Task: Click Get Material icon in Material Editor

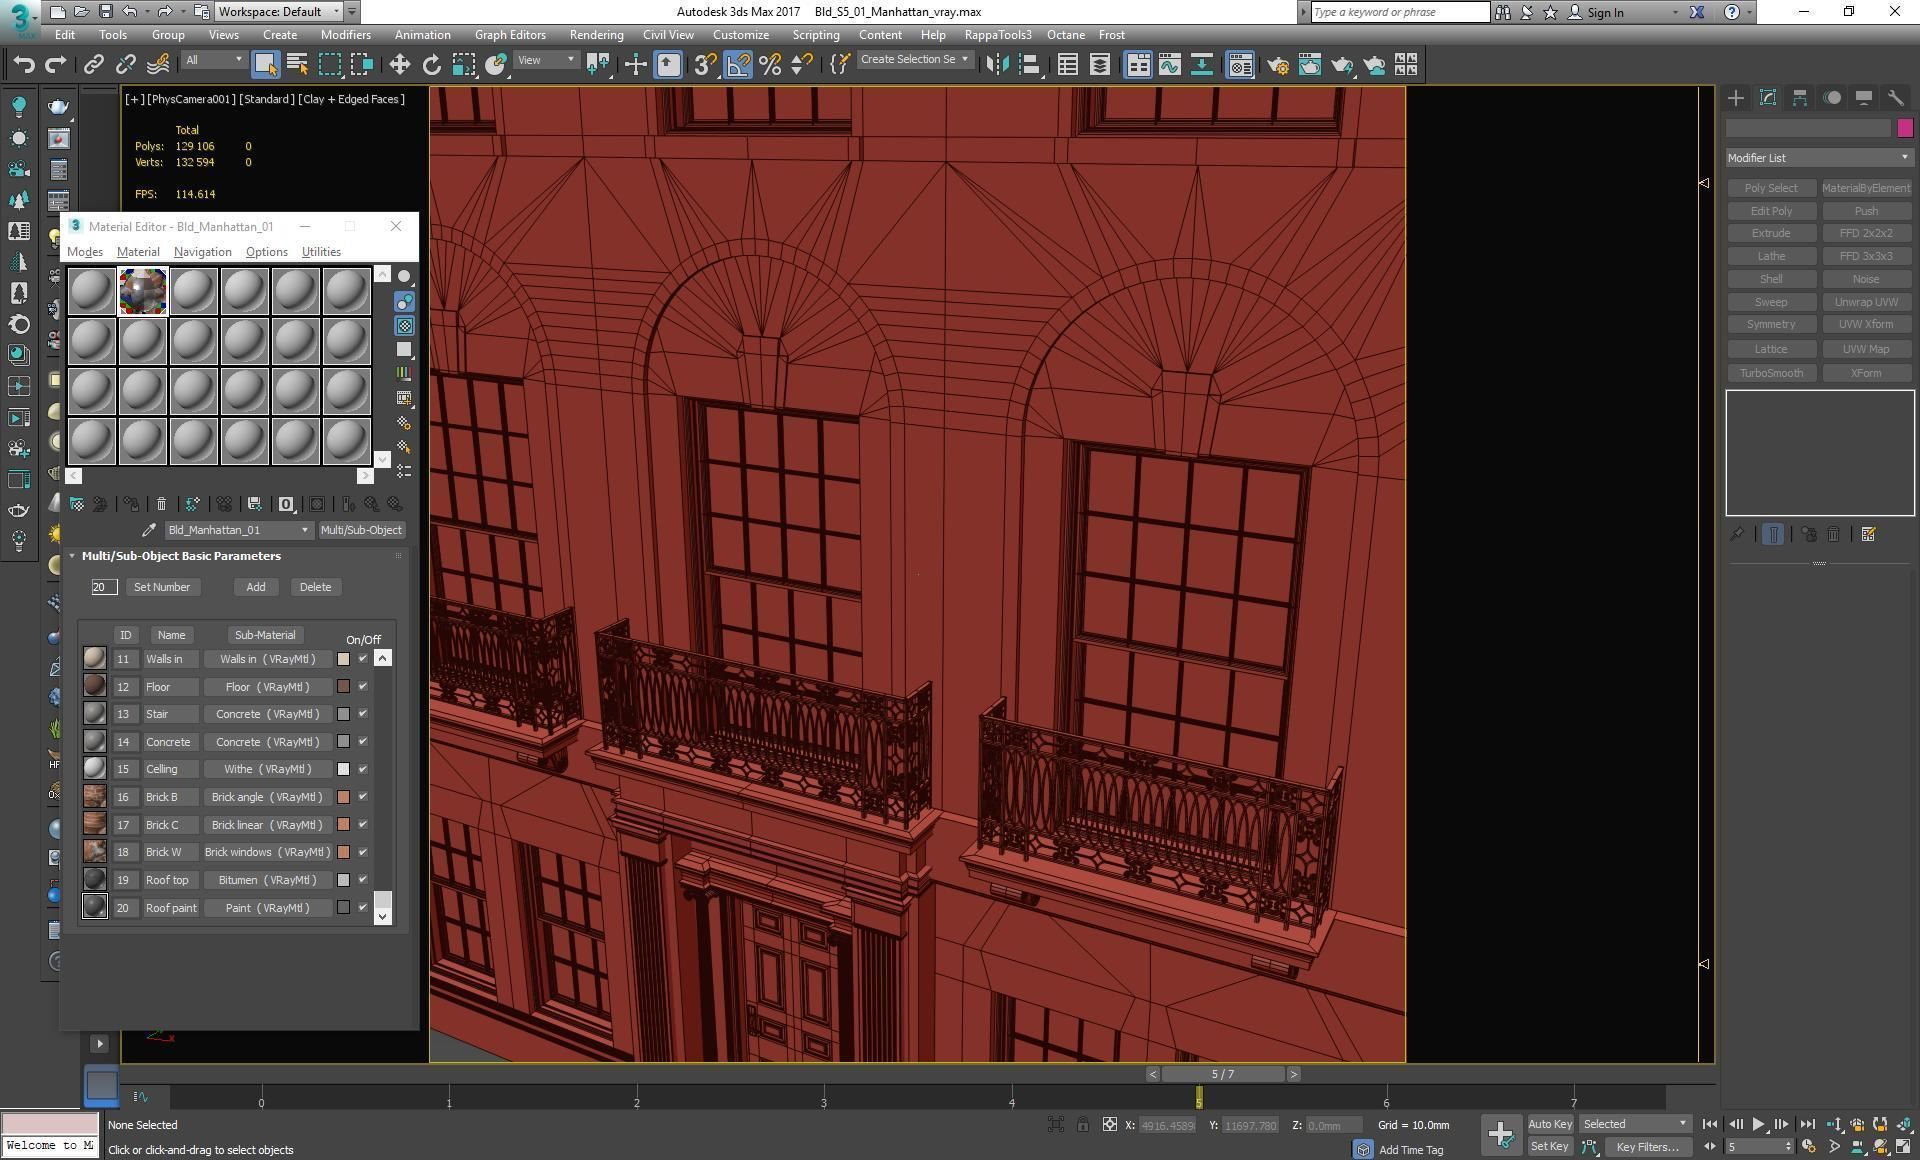Action: point(77,505)
